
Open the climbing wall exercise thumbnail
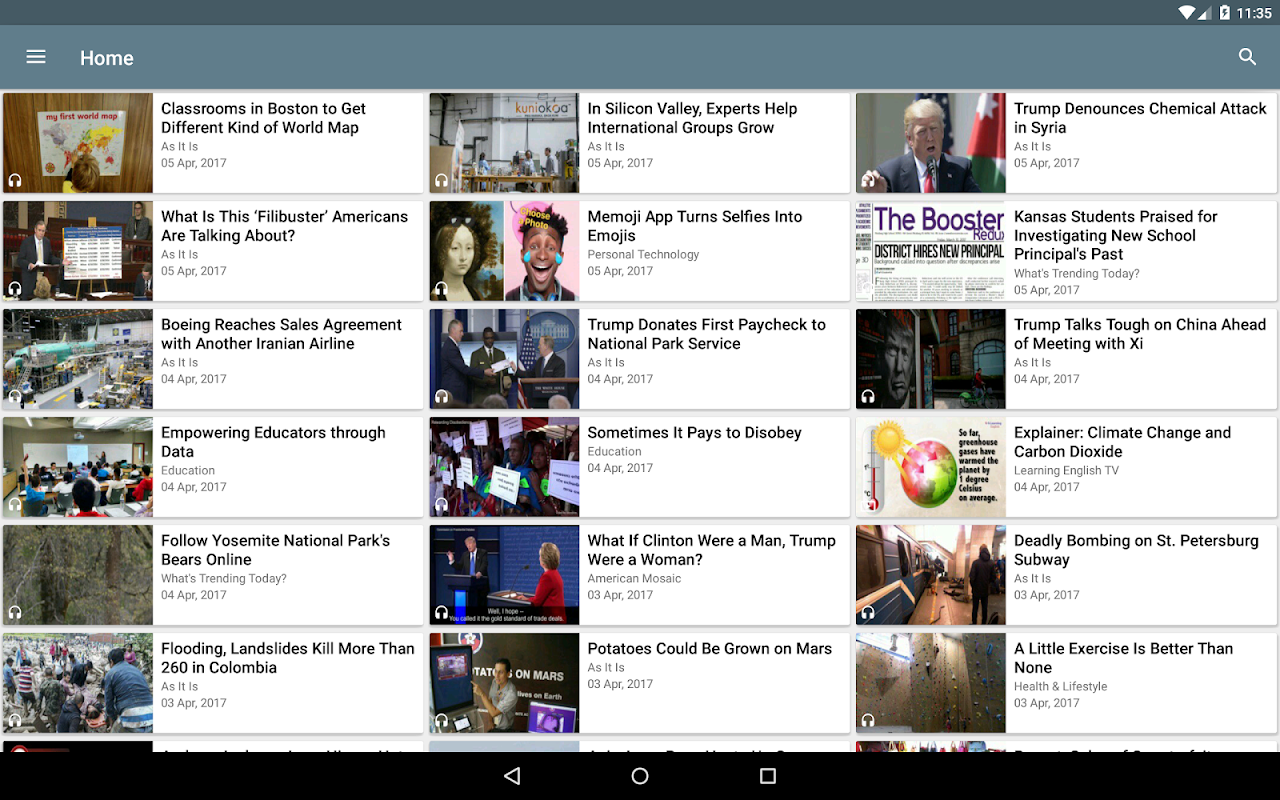click(x=931, y=683)
